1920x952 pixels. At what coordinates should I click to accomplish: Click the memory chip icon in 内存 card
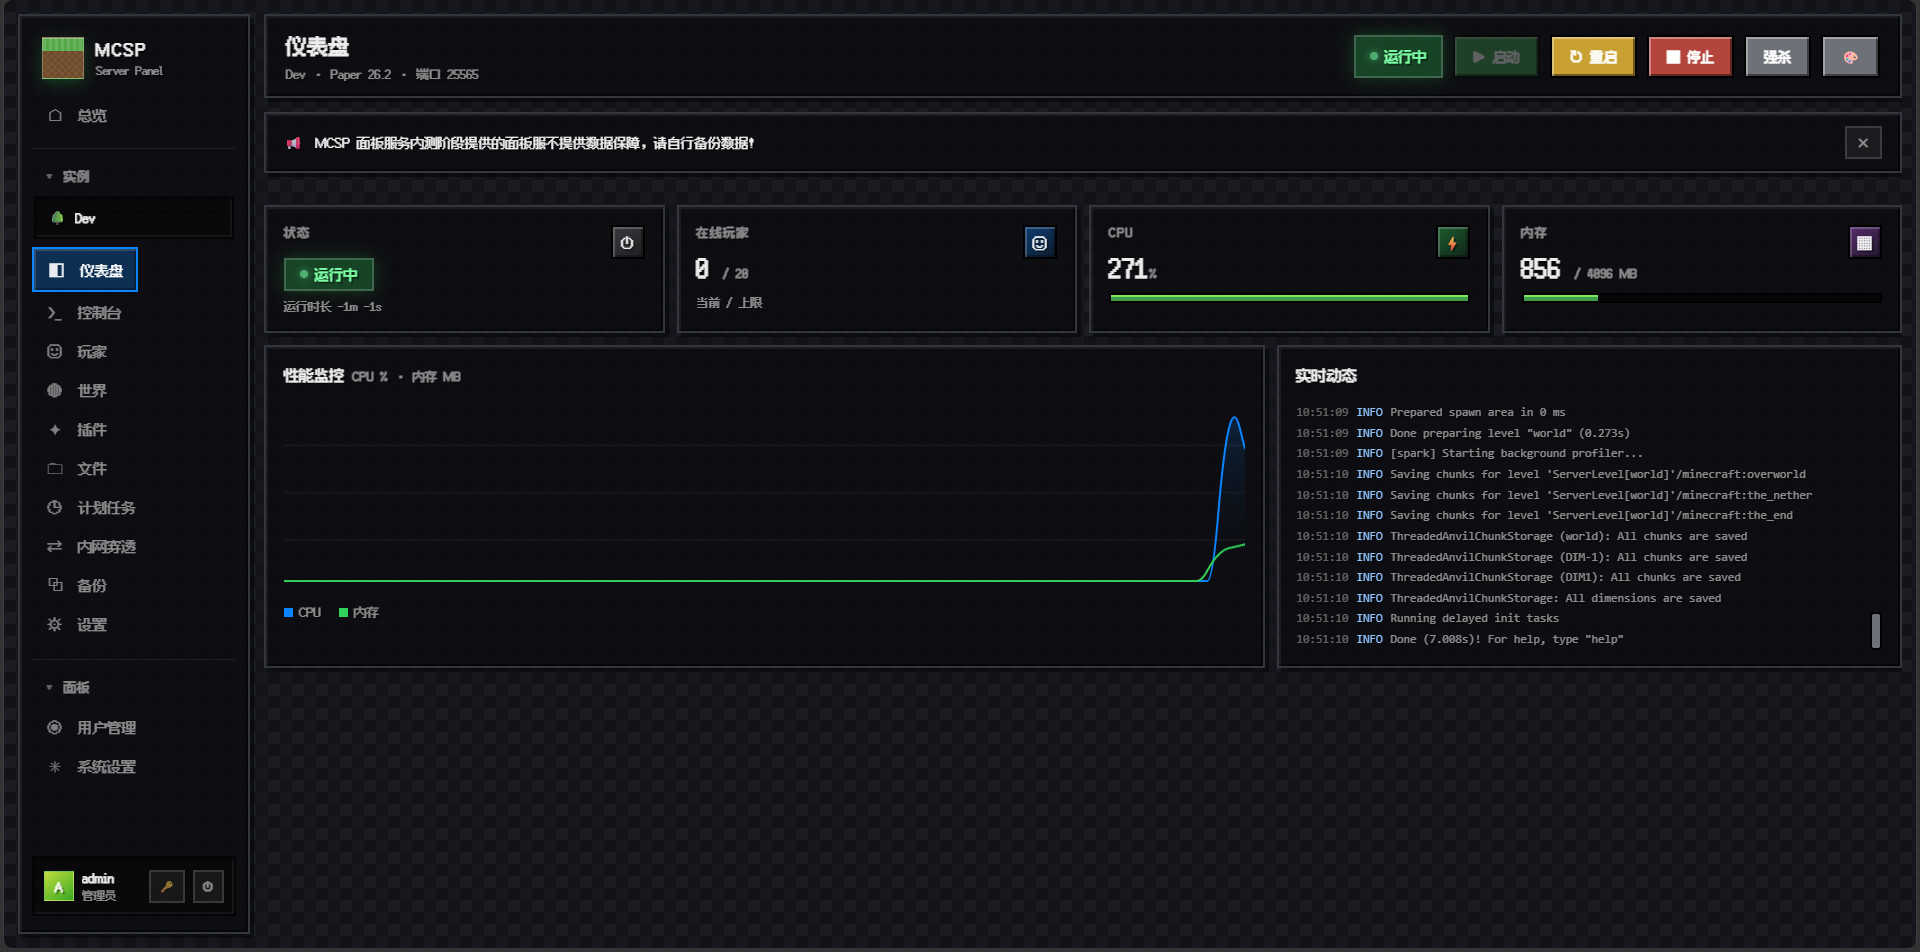point(1864,243)
